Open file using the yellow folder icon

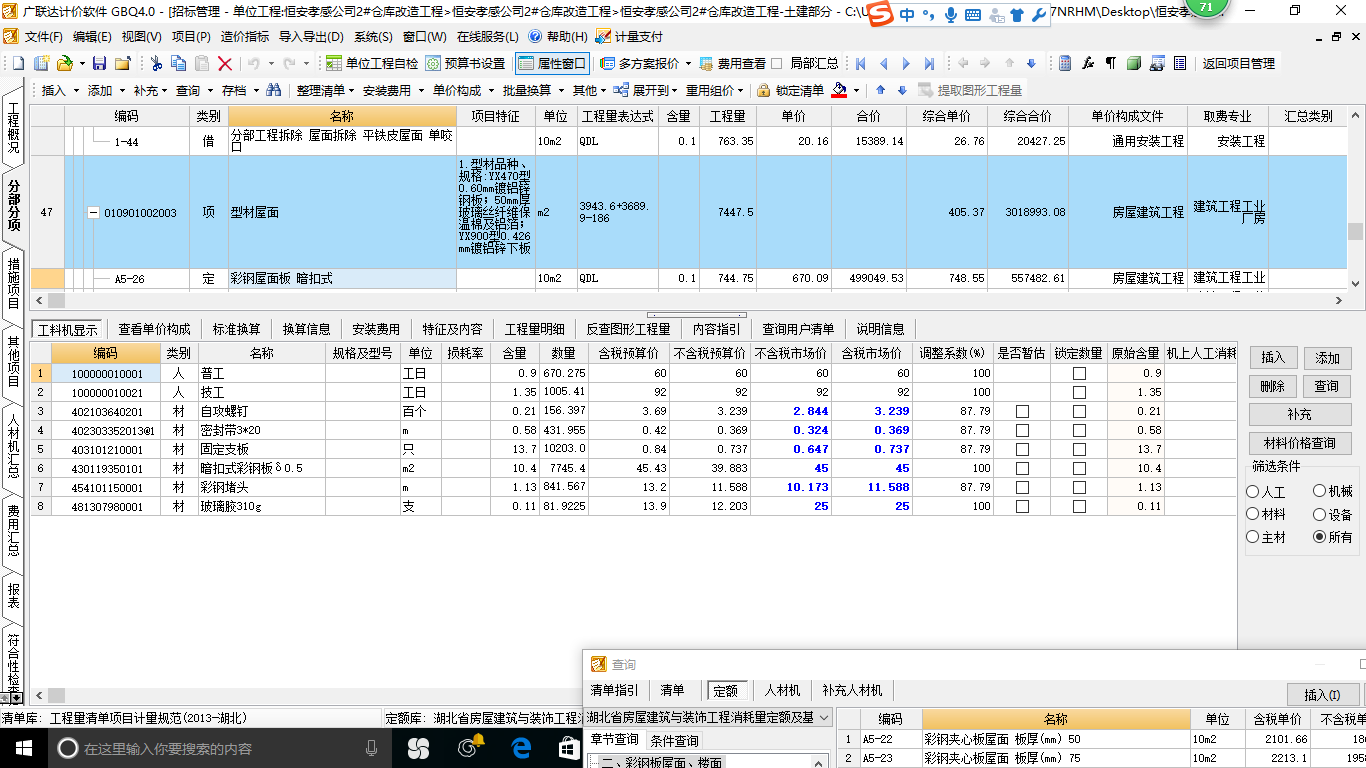pos(64,63)
